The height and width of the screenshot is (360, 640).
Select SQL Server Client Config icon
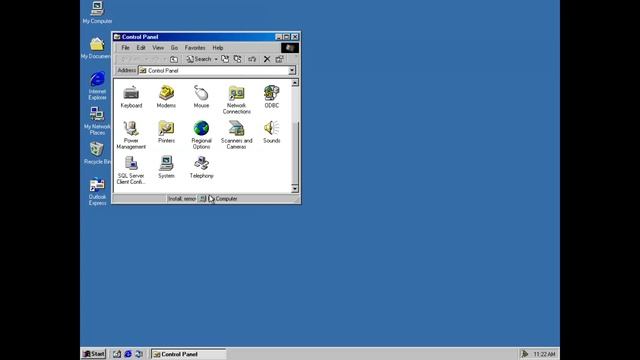(131, 170)
